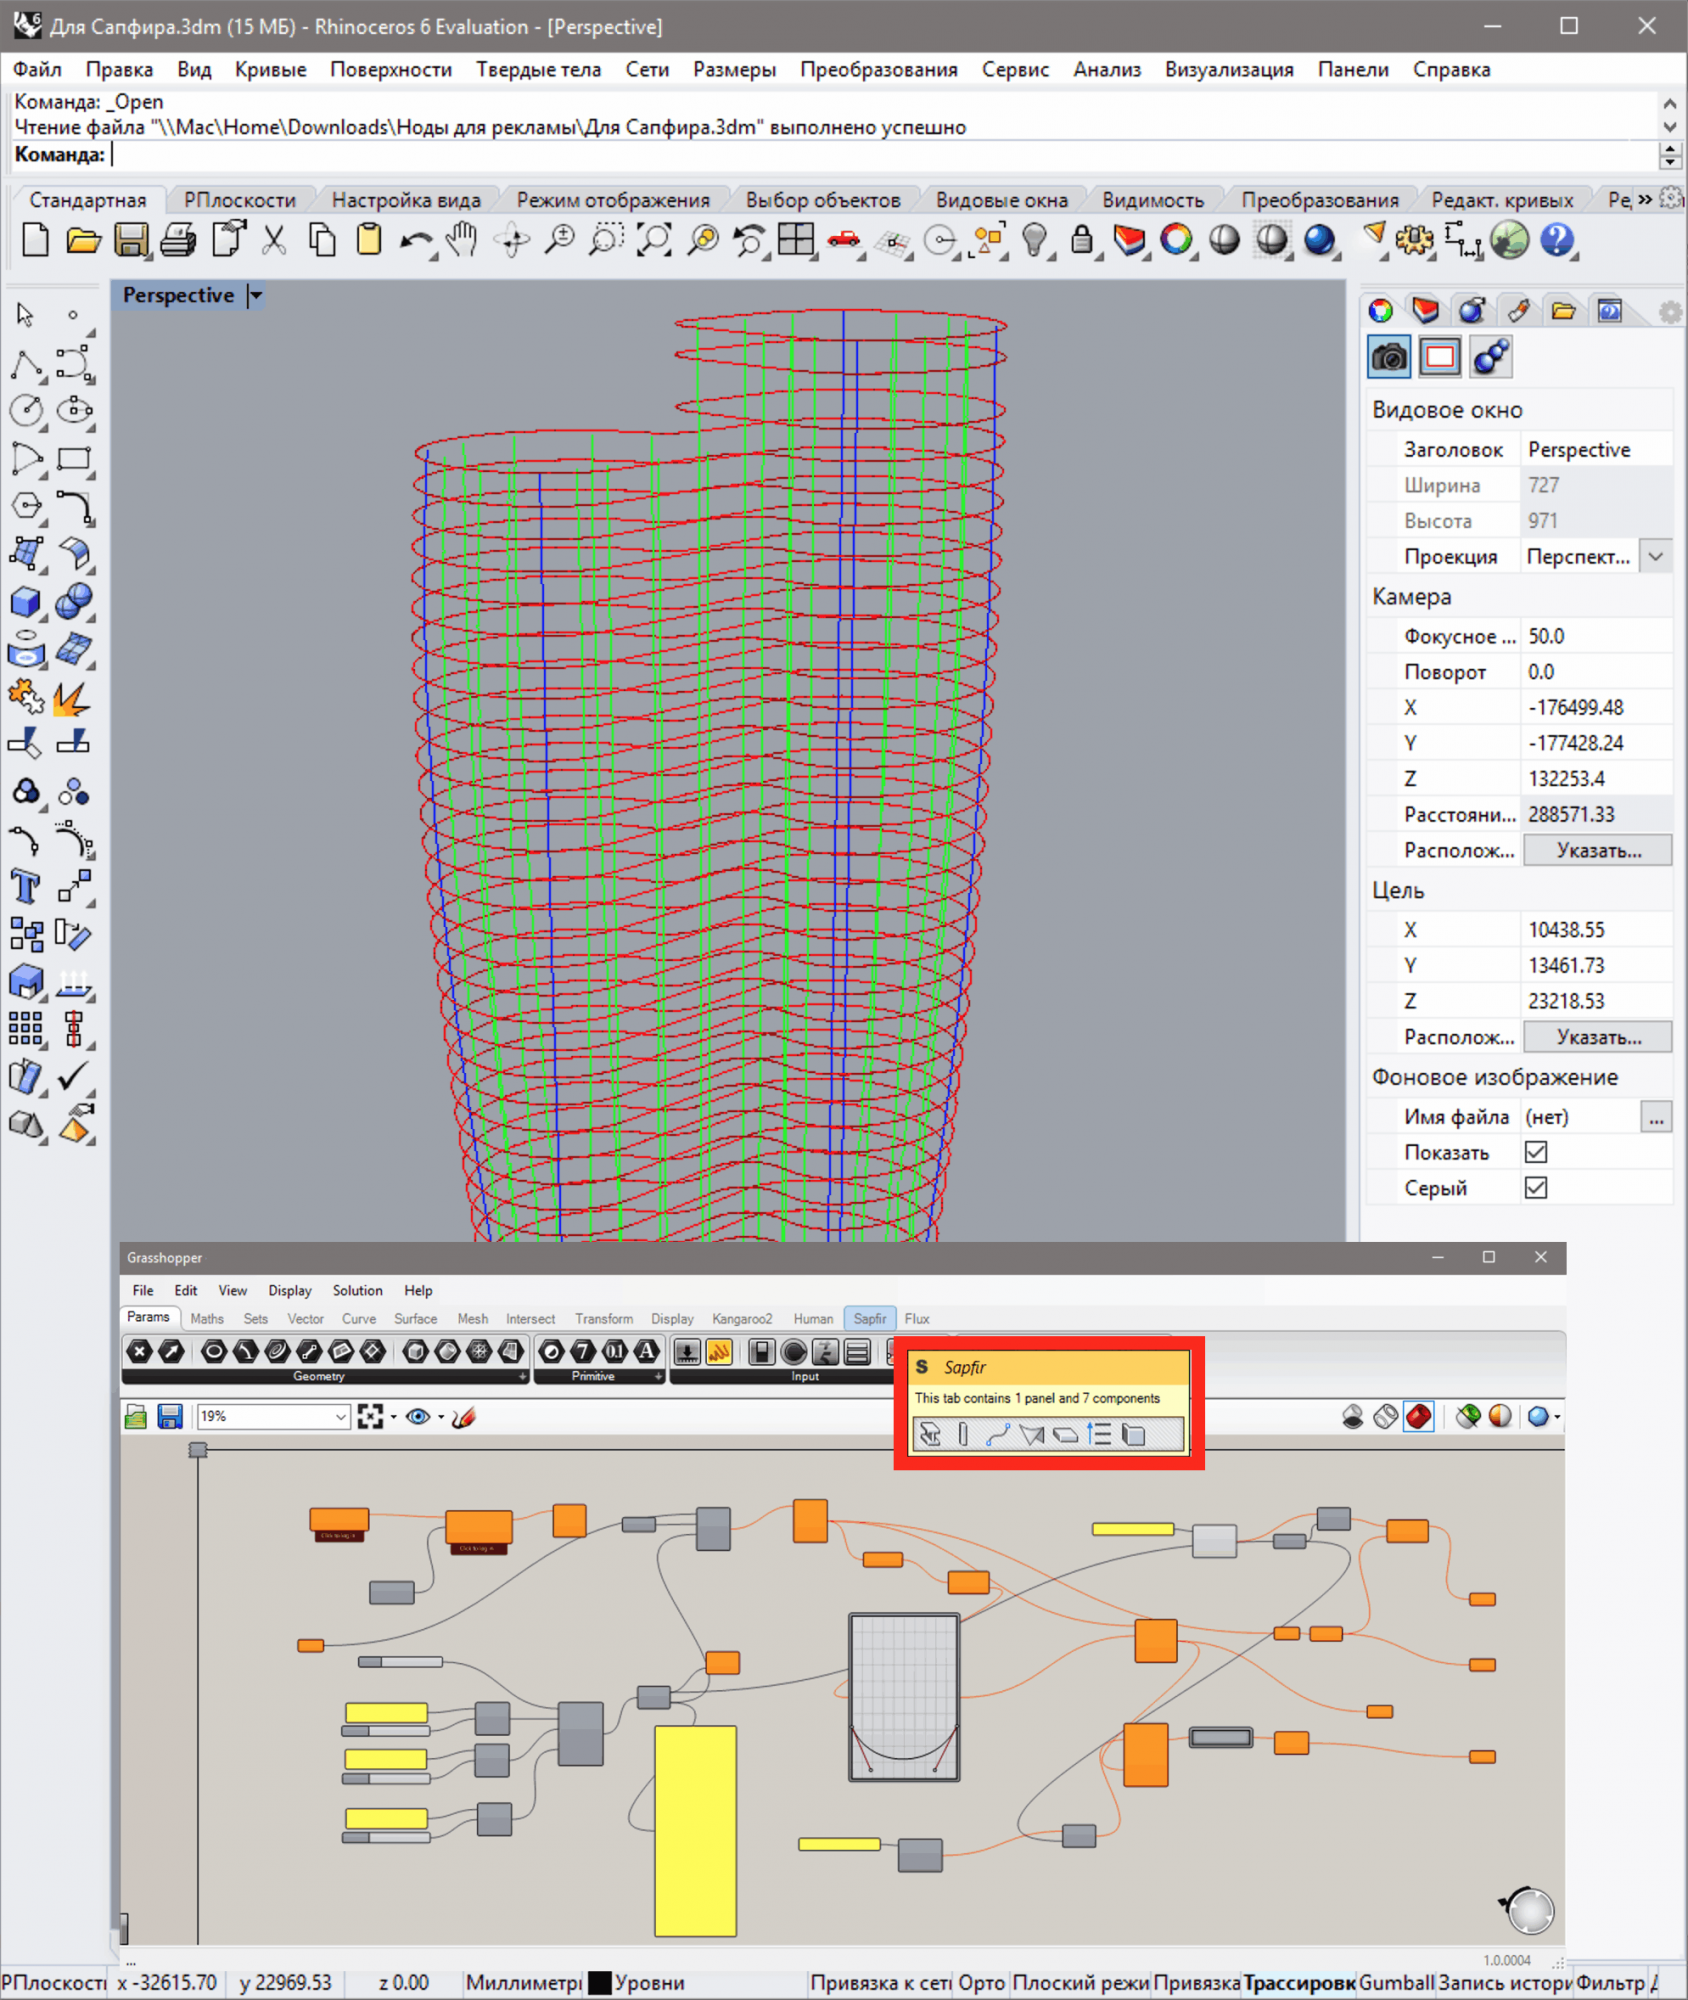
Task: Select the Text tool in left sidebar
Action: [25, 887]
